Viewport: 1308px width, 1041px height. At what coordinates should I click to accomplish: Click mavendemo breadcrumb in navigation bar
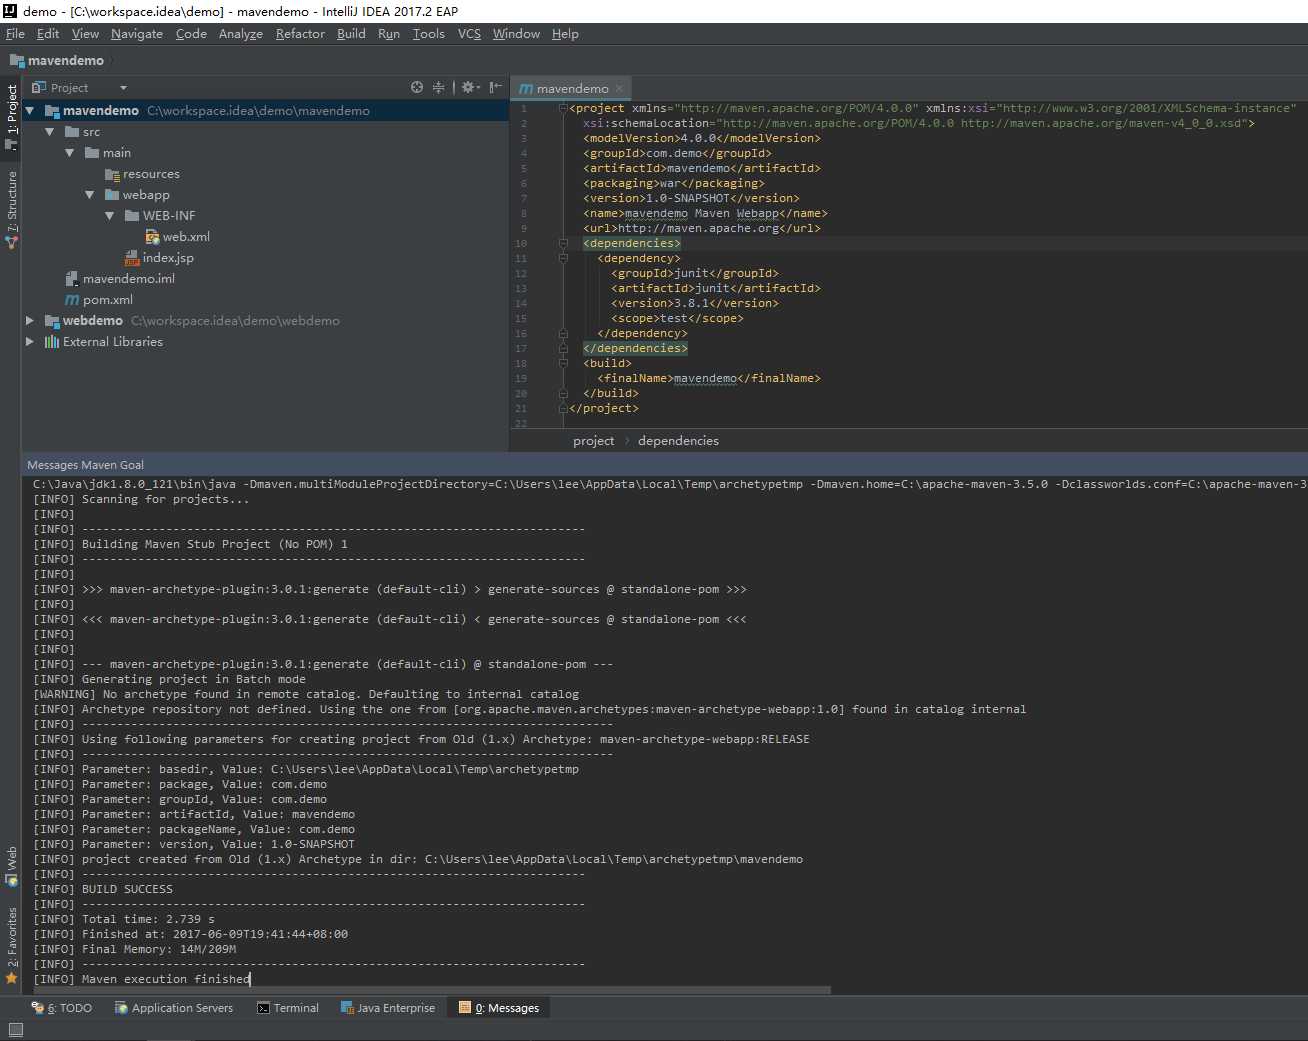(x=57, y=61)
